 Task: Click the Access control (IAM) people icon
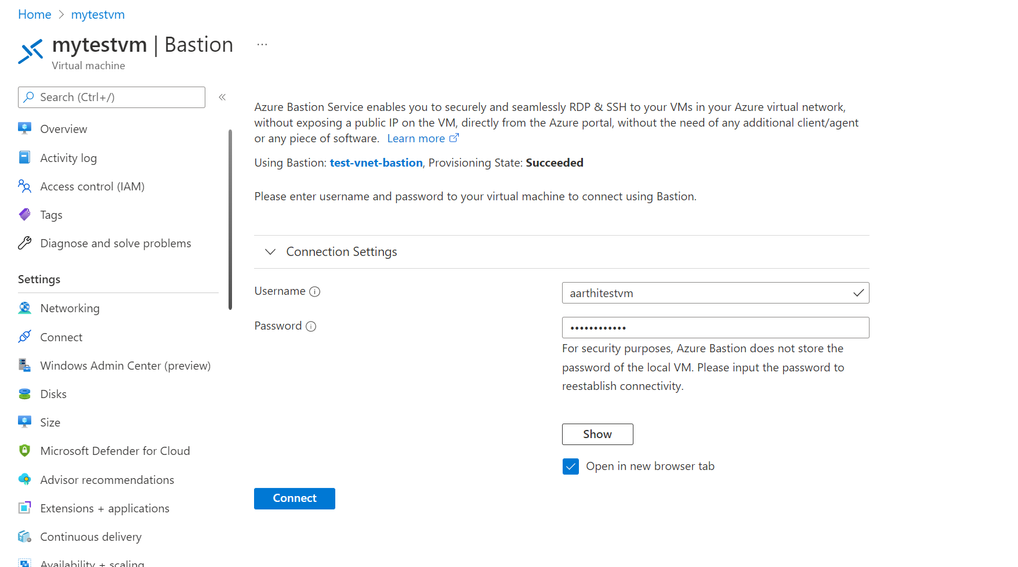coord(25,186)
